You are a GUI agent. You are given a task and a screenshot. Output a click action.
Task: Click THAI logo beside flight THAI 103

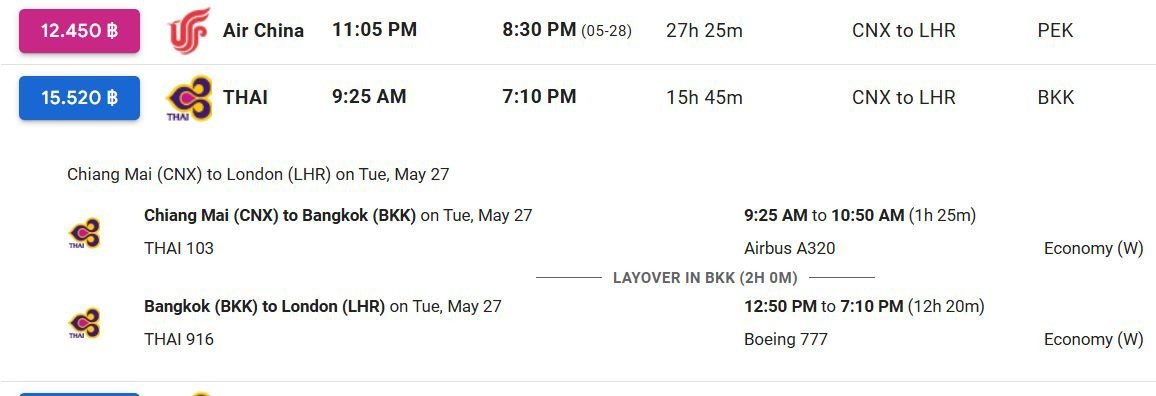click(x=84, y=233)
